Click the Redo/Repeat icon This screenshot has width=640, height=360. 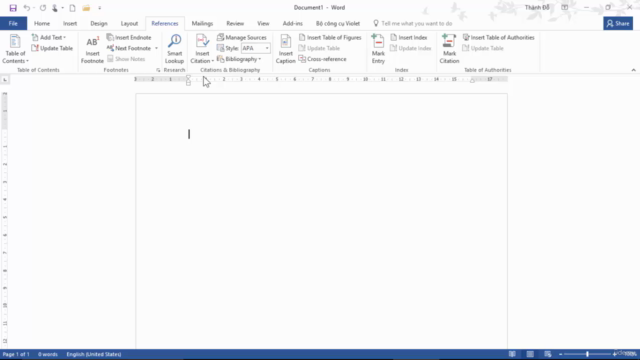pyautogui.click(x=43, y=8)
